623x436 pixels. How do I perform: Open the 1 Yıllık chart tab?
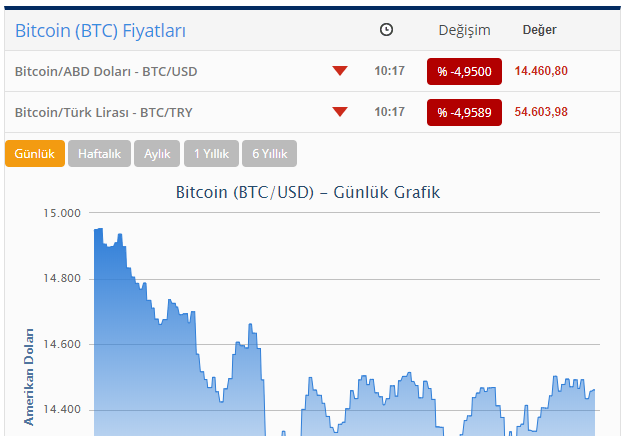(x=211, y=153)
